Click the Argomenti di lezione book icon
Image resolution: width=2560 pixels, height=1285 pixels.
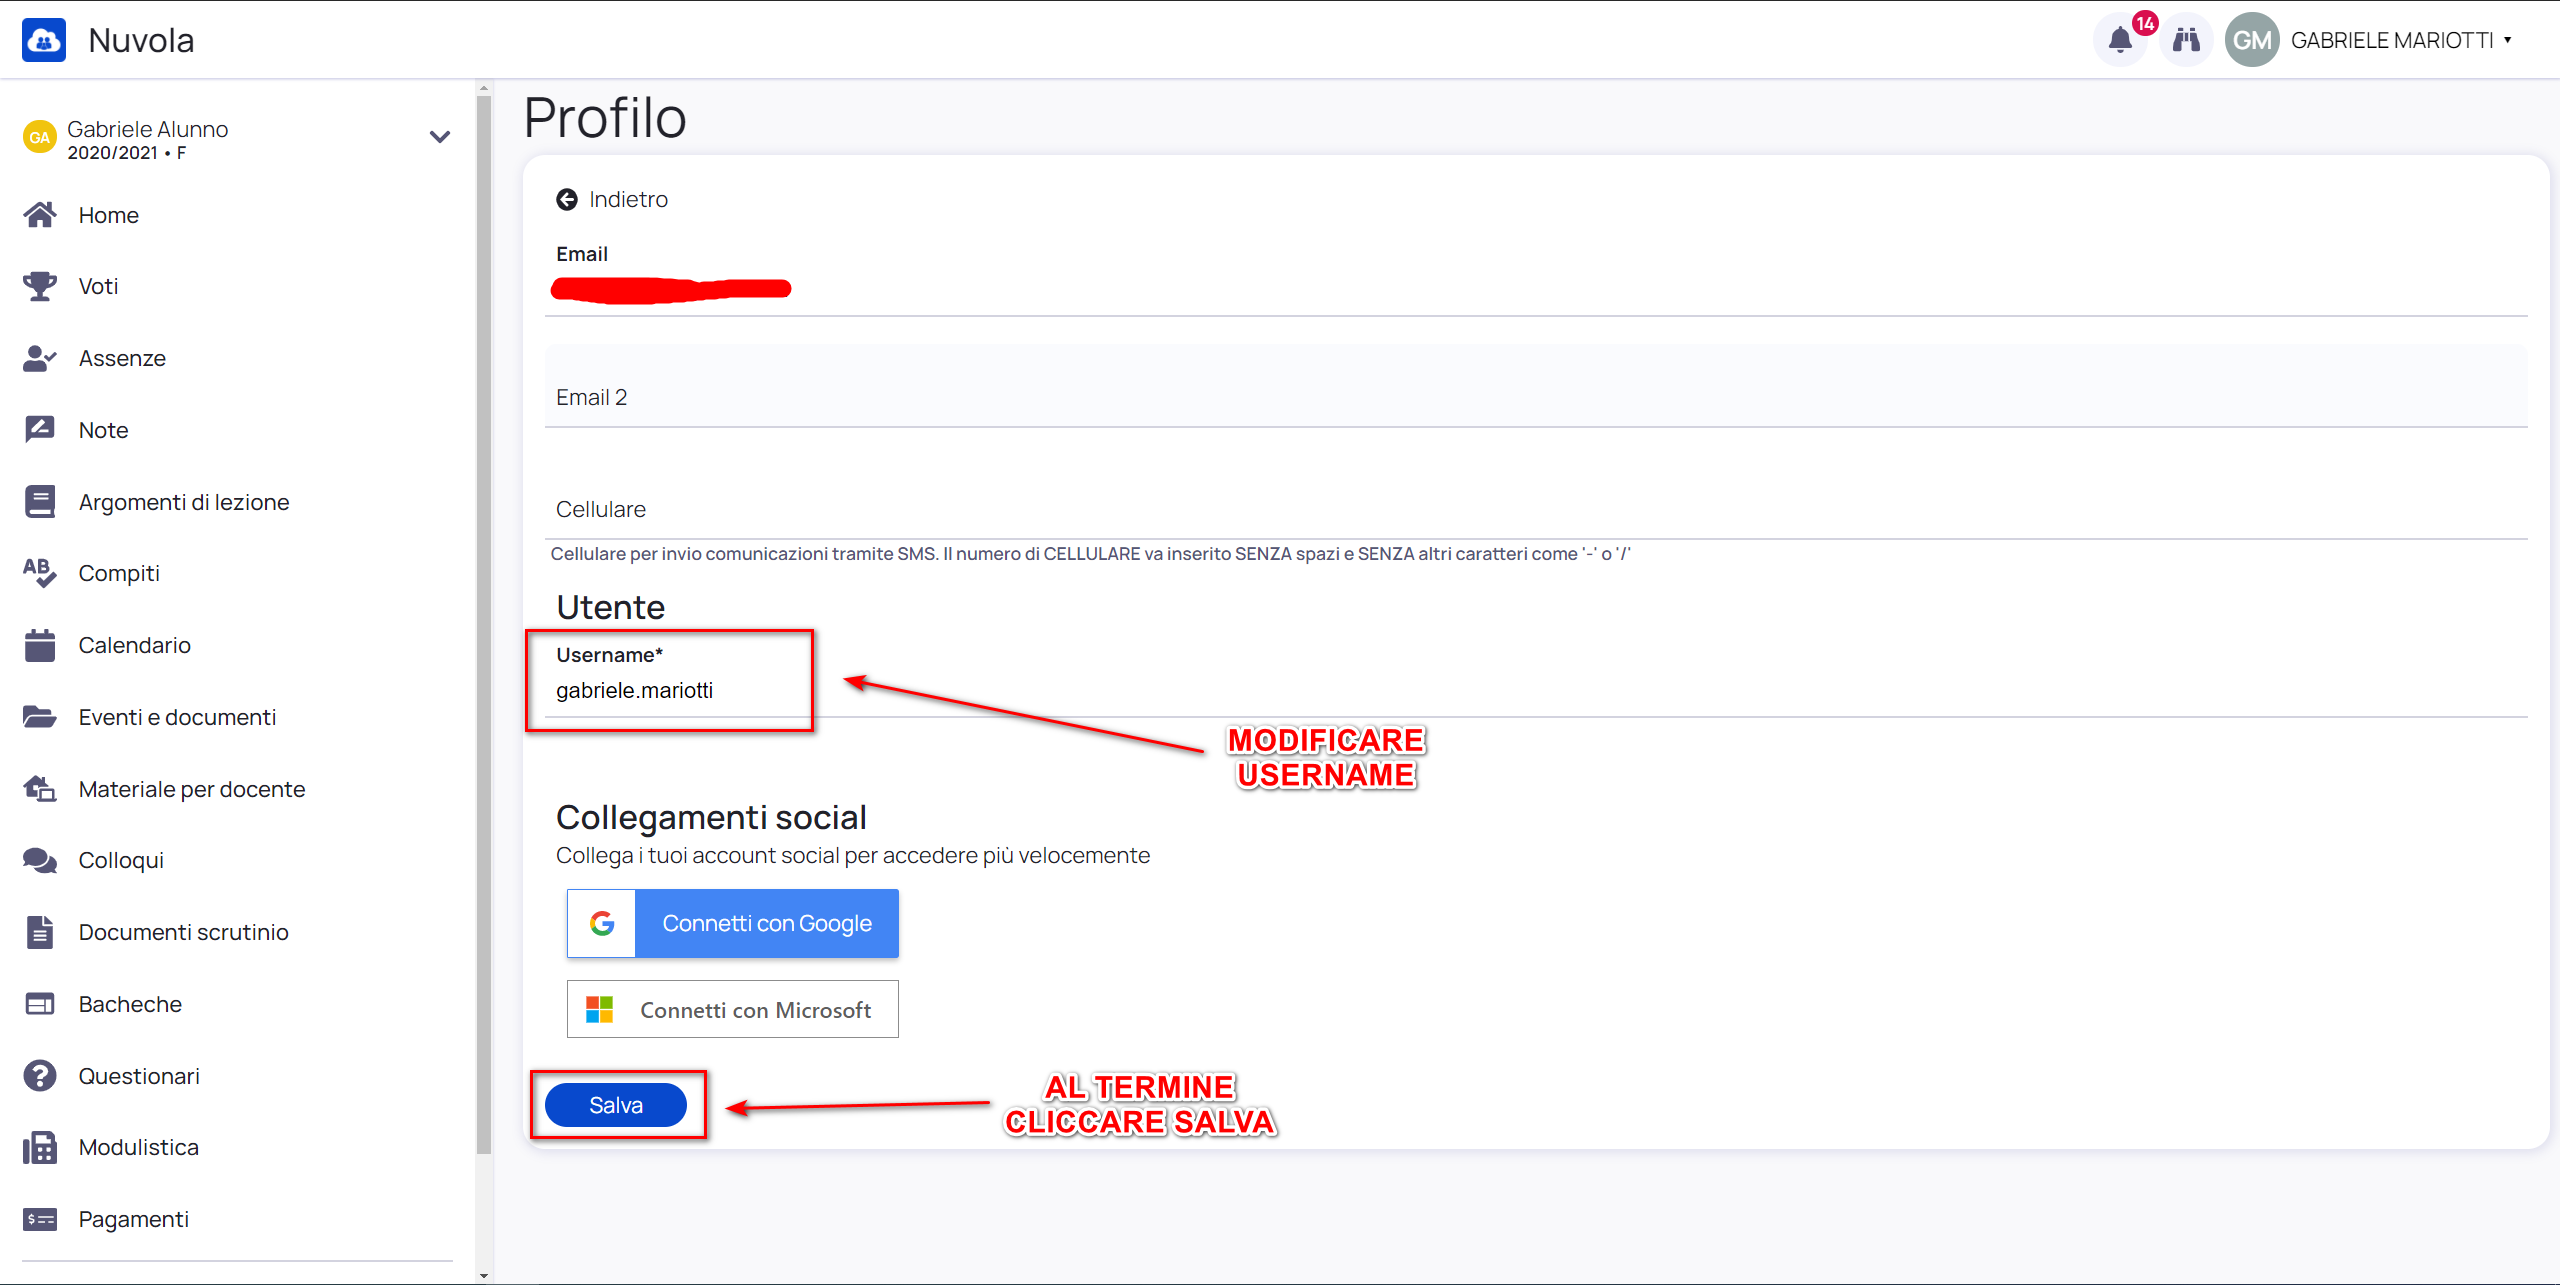coord(40,502)
